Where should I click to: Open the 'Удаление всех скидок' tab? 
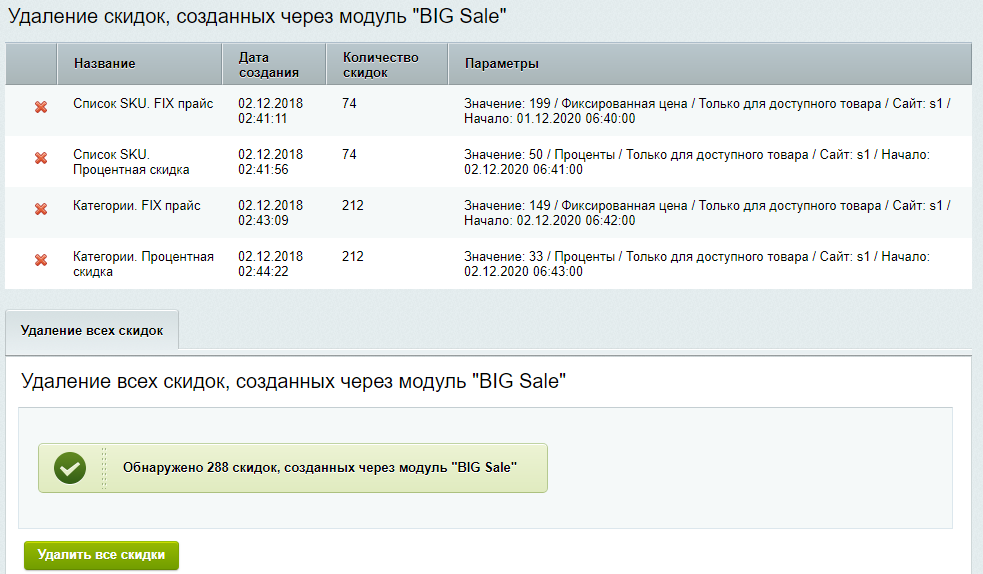pos(91,330)
